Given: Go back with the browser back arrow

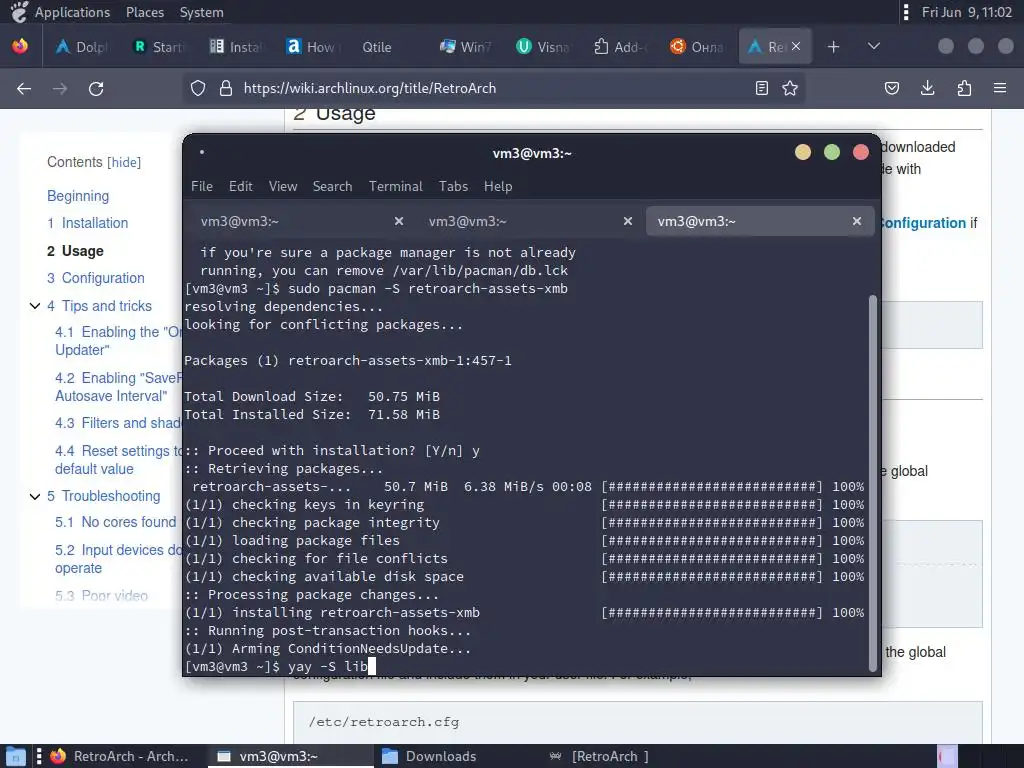Looking at the screenshot, I should pos(24,88).
